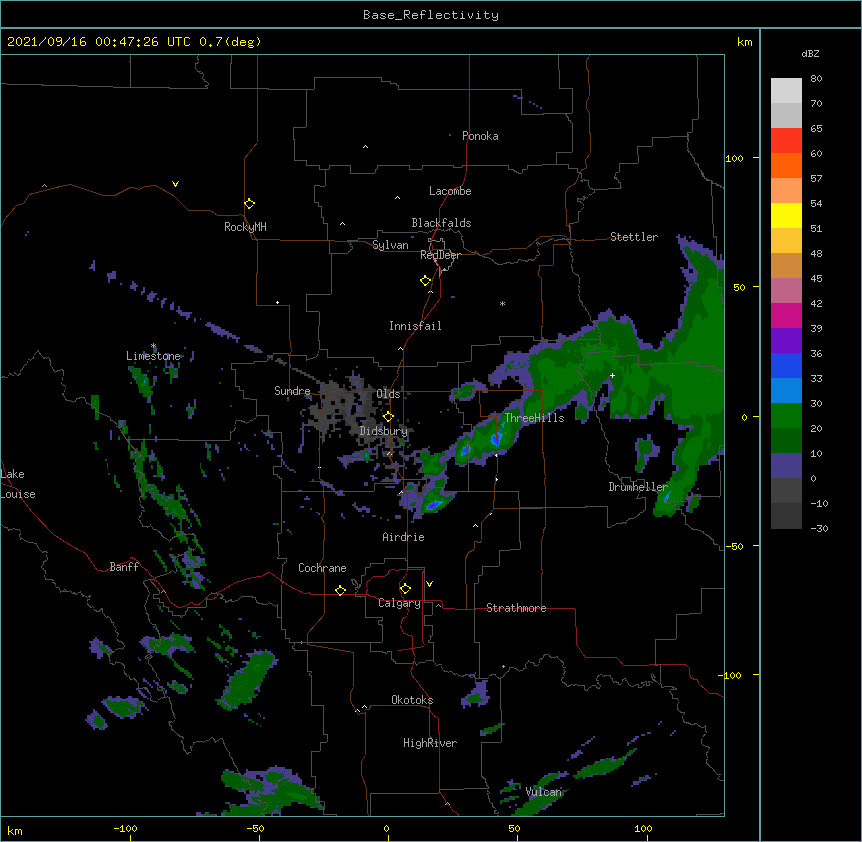Click the 80 dBZ light gray swatch
The height and width of the screenshot is (842, 862).
click(x=786, y=91)
